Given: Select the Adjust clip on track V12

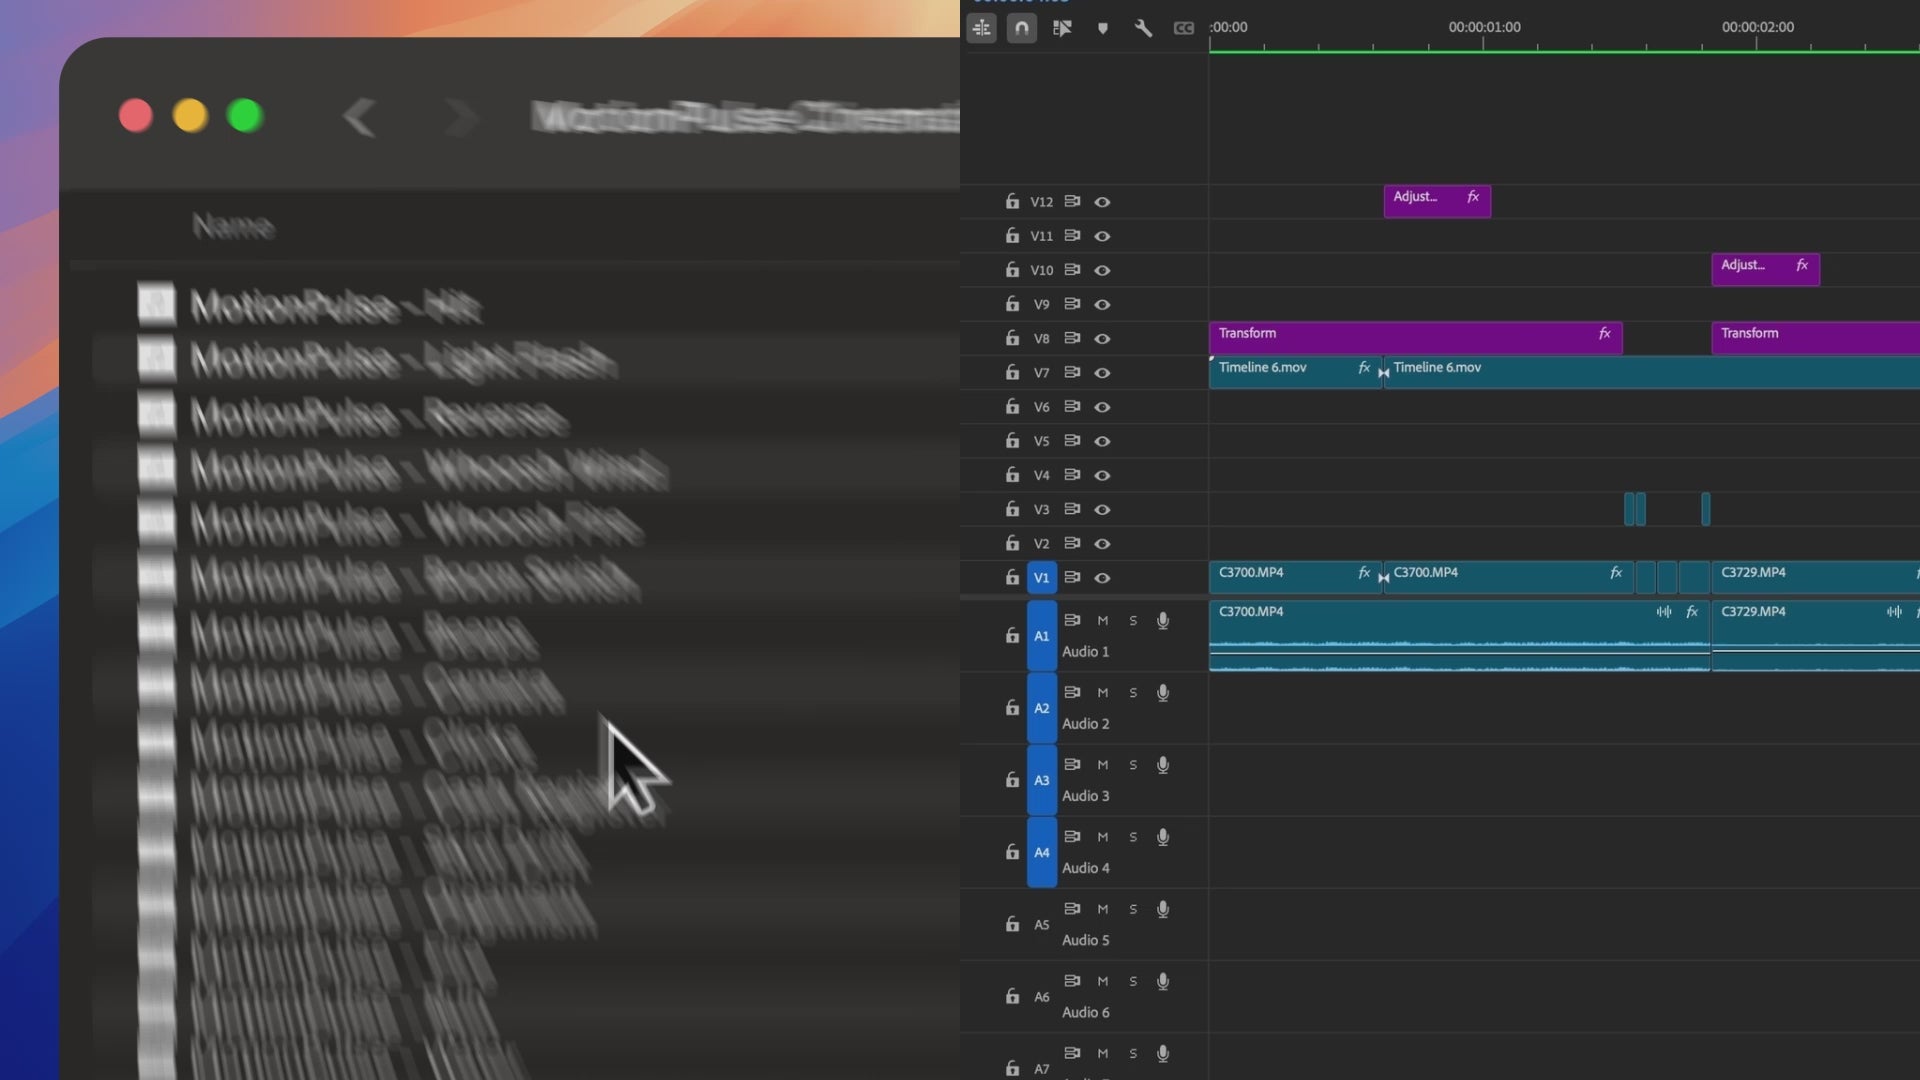Looking at the screenshot, I should coord(1437,201).
